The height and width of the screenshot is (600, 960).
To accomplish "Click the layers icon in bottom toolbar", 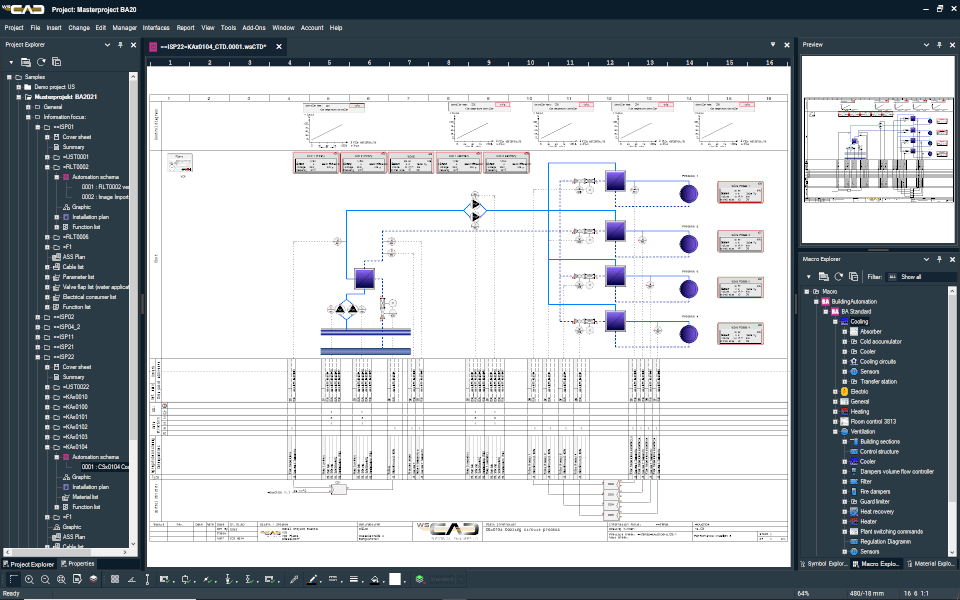I will pyautogui.click(x=93, y=579).
